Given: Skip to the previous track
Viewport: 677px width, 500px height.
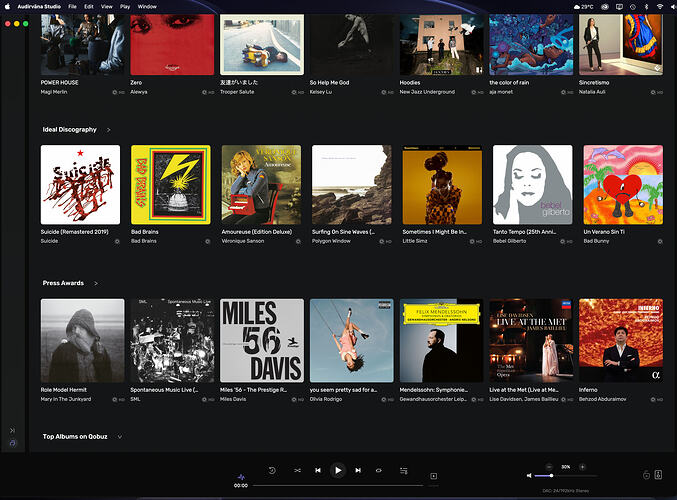Looking at the screenshot, I should (318, 470).
